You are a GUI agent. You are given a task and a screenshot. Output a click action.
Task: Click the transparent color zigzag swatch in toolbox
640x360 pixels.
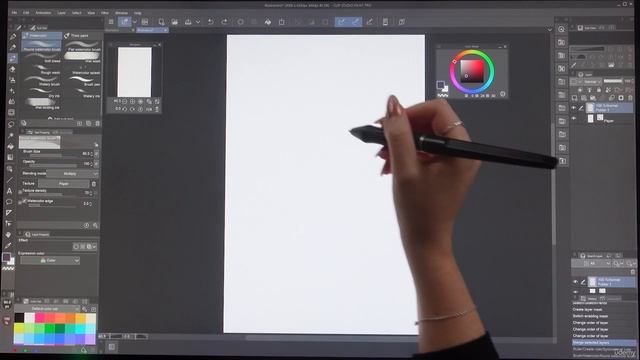coord(8,269)
